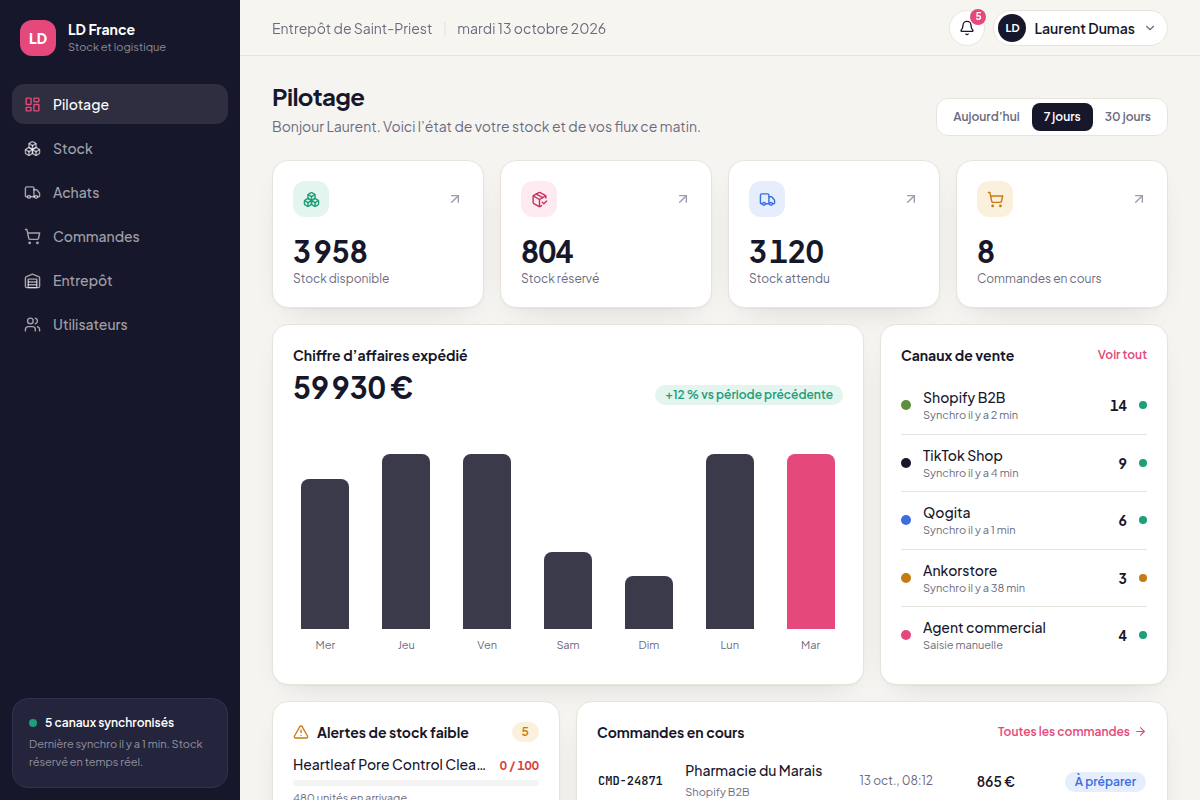Click the Stock attendu truck icon
Image resolution: width=1200 pixels, height=800 pixels.
tap(767, 199)
